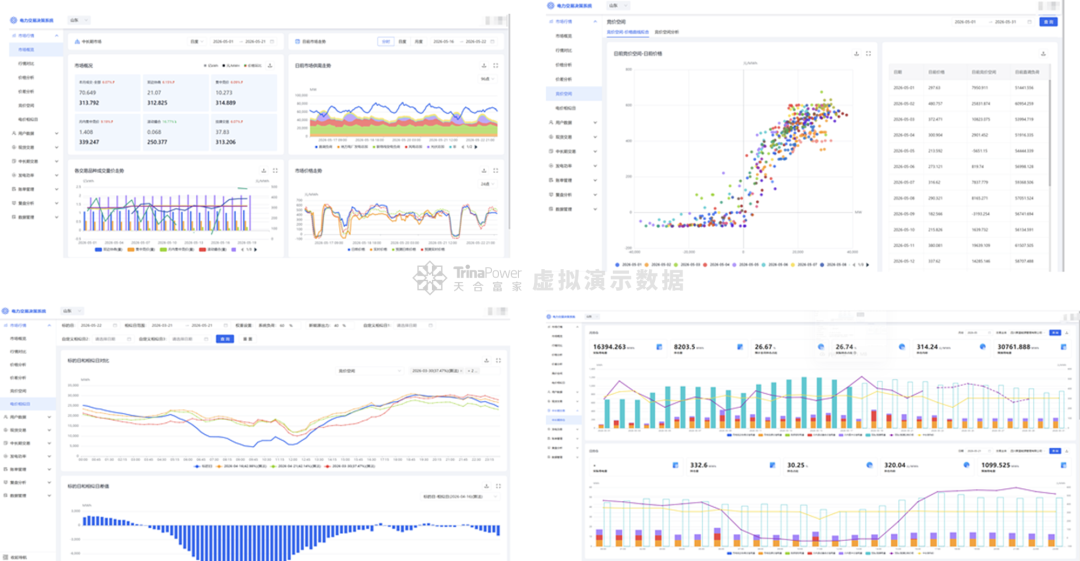Screen dimensions: 1080x561
Task: Toggle the 2026-05-01 series in scatter legend
Action: click(628, 265)
